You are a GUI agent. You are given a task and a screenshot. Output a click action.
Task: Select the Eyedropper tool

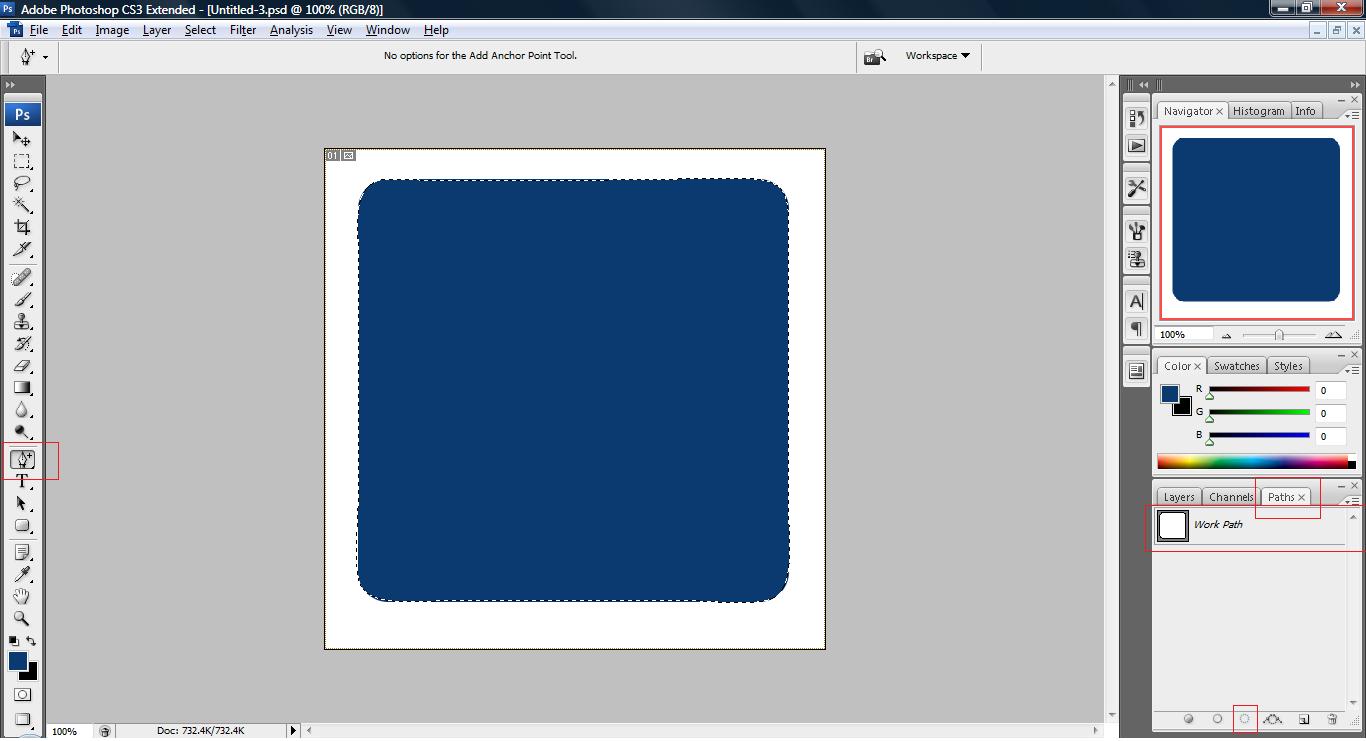(x=22, y=574)
